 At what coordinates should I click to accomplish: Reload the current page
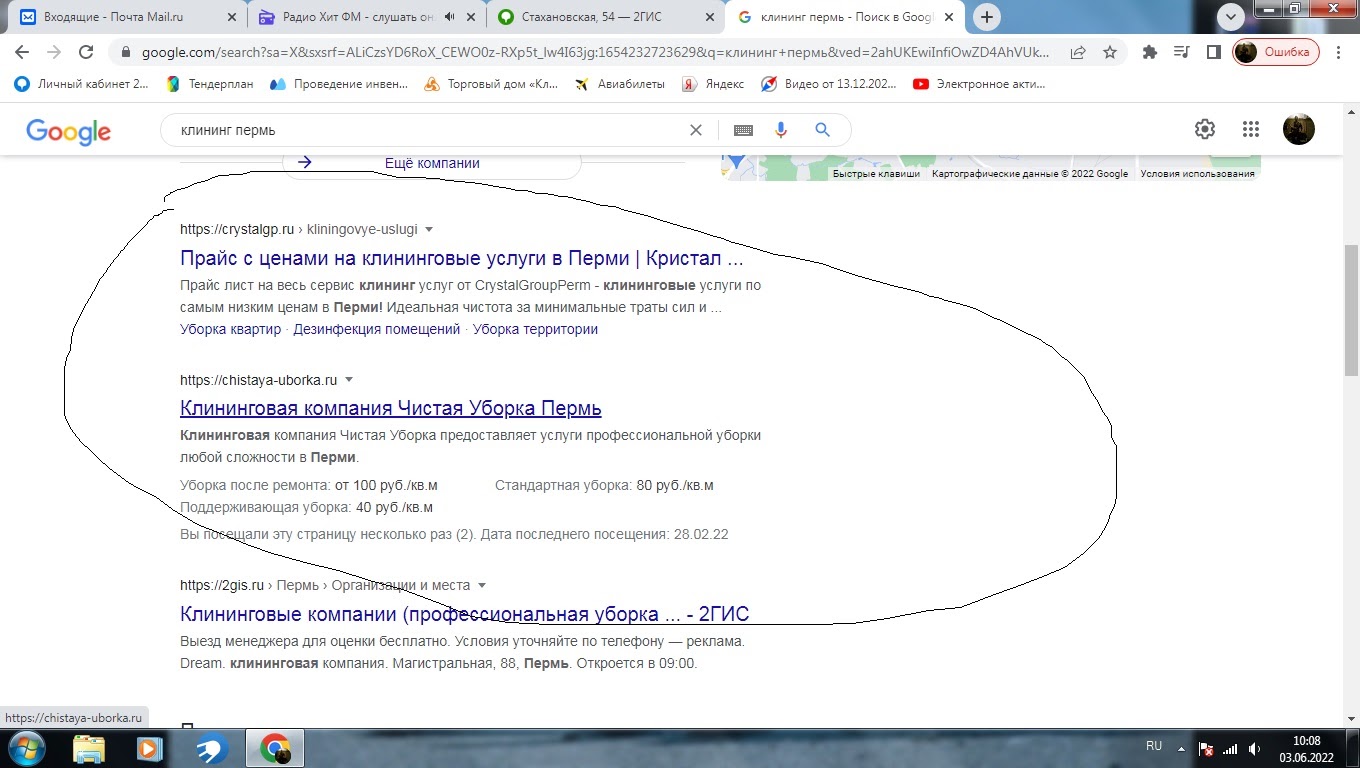(86, 53)
